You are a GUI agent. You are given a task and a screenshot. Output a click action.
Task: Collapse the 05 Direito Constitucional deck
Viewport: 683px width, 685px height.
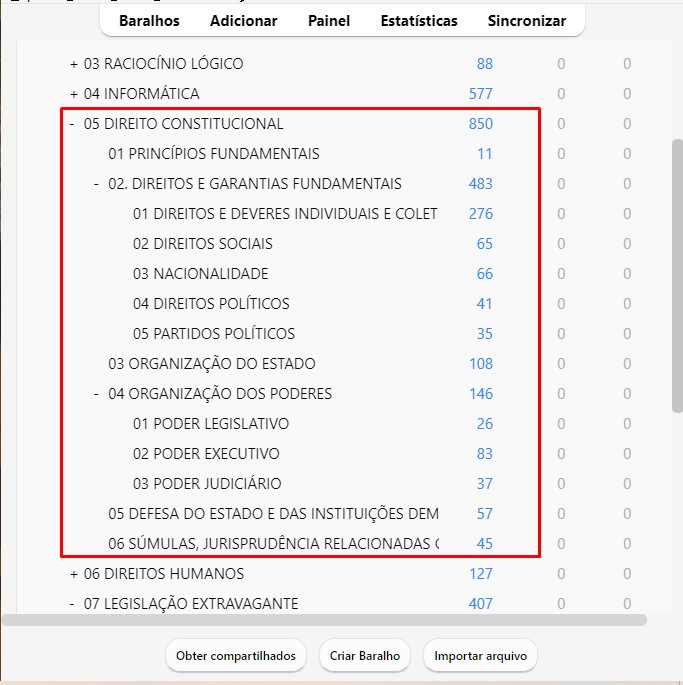coord(72,124)
